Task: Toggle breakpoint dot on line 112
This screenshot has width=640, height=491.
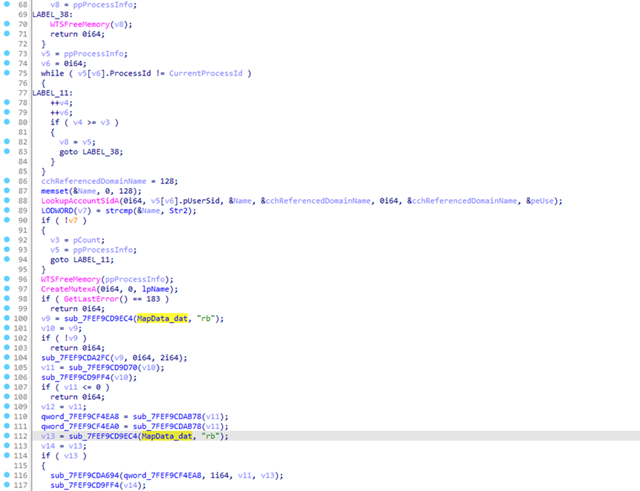Action: (7, 435)
